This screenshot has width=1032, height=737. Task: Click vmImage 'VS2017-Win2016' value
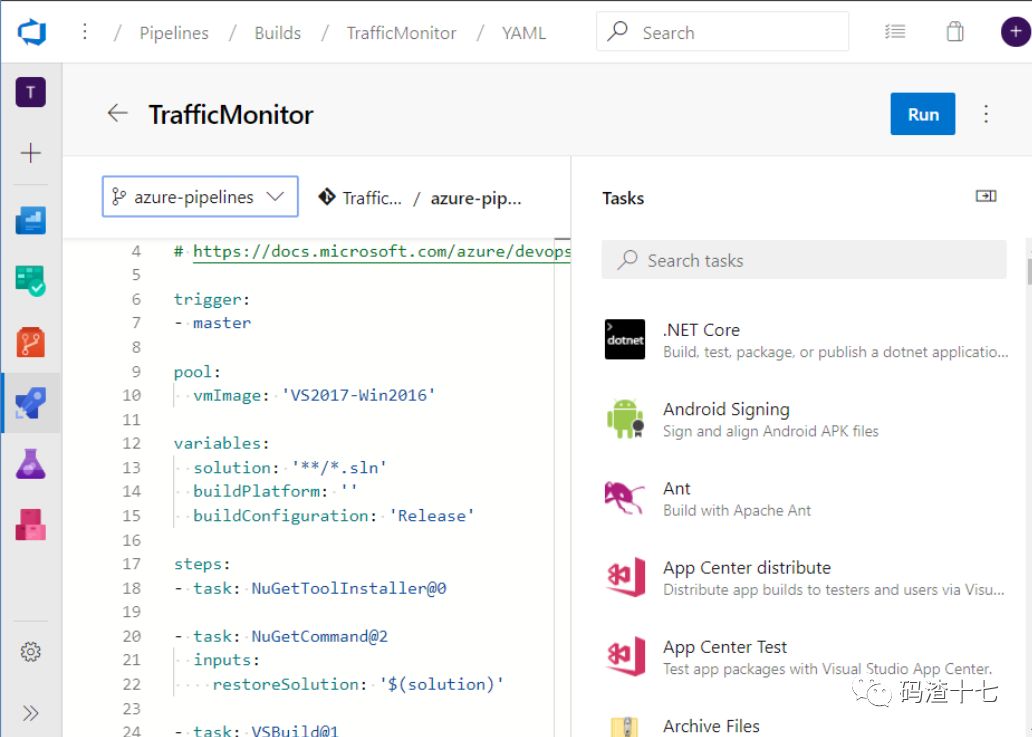[359, 395]
